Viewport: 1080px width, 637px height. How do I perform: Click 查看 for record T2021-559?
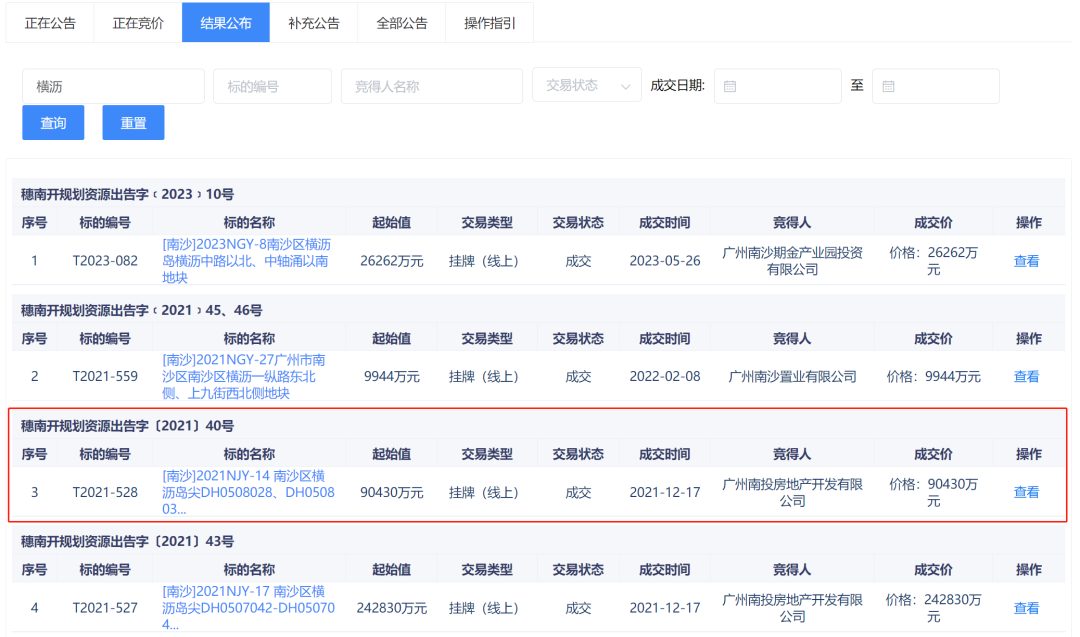click(1027, 377)
